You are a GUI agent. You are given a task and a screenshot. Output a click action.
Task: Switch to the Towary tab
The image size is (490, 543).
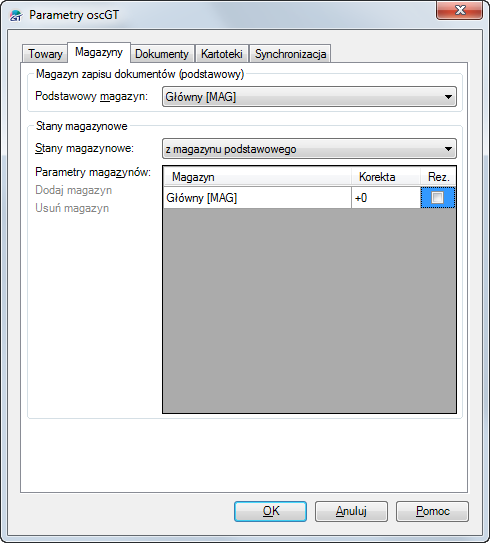click(45, 54)
